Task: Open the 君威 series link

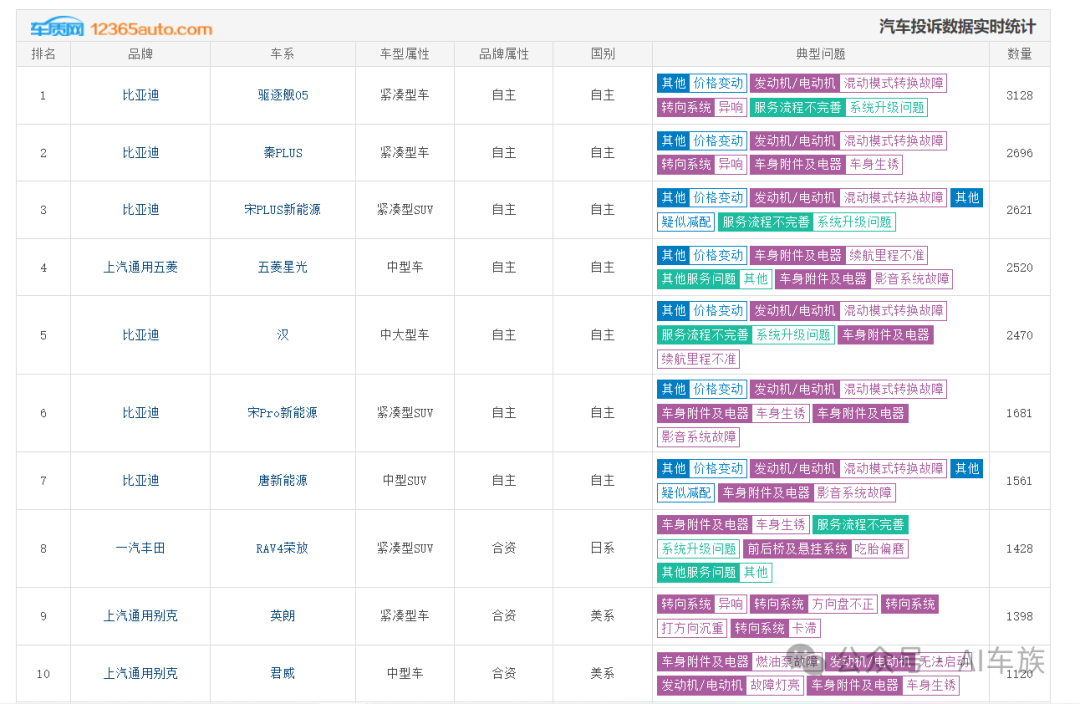Action: (282, 674)
